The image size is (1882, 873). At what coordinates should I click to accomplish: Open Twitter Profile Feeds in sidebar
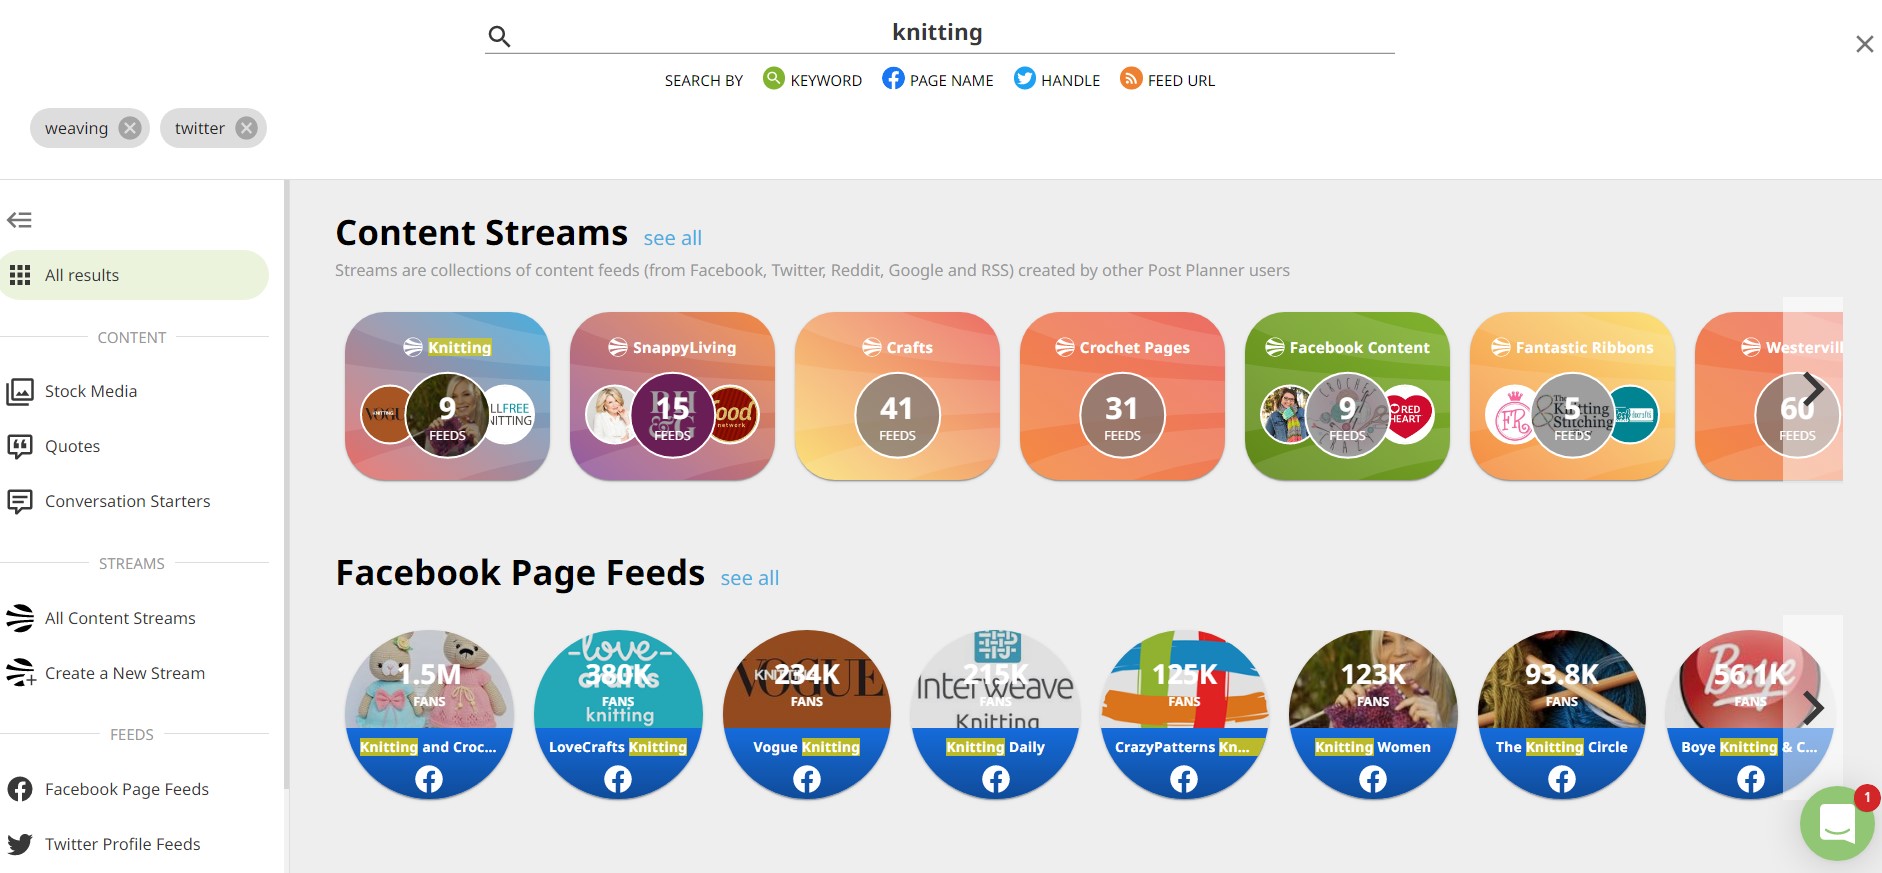point(104,844)
